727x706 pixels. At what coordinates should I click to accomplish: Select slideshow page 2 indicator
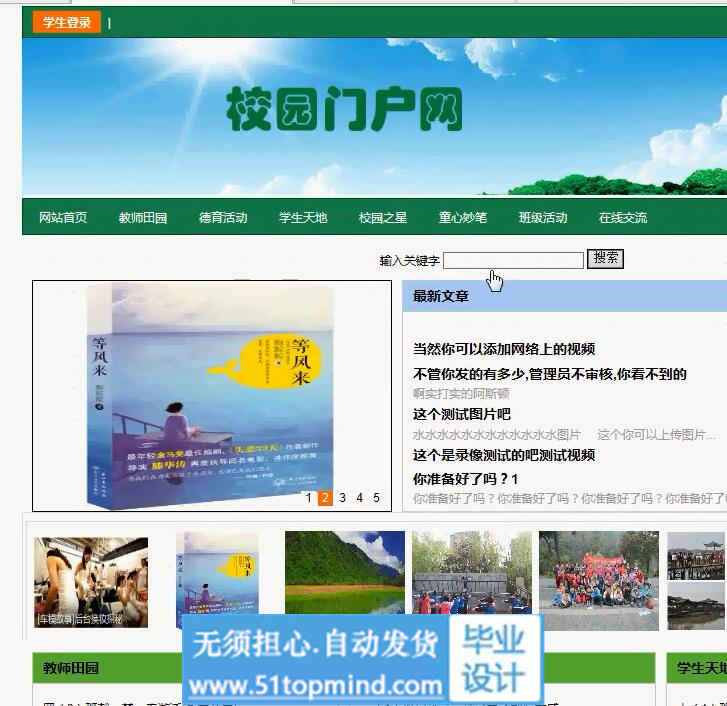[325, 498]
